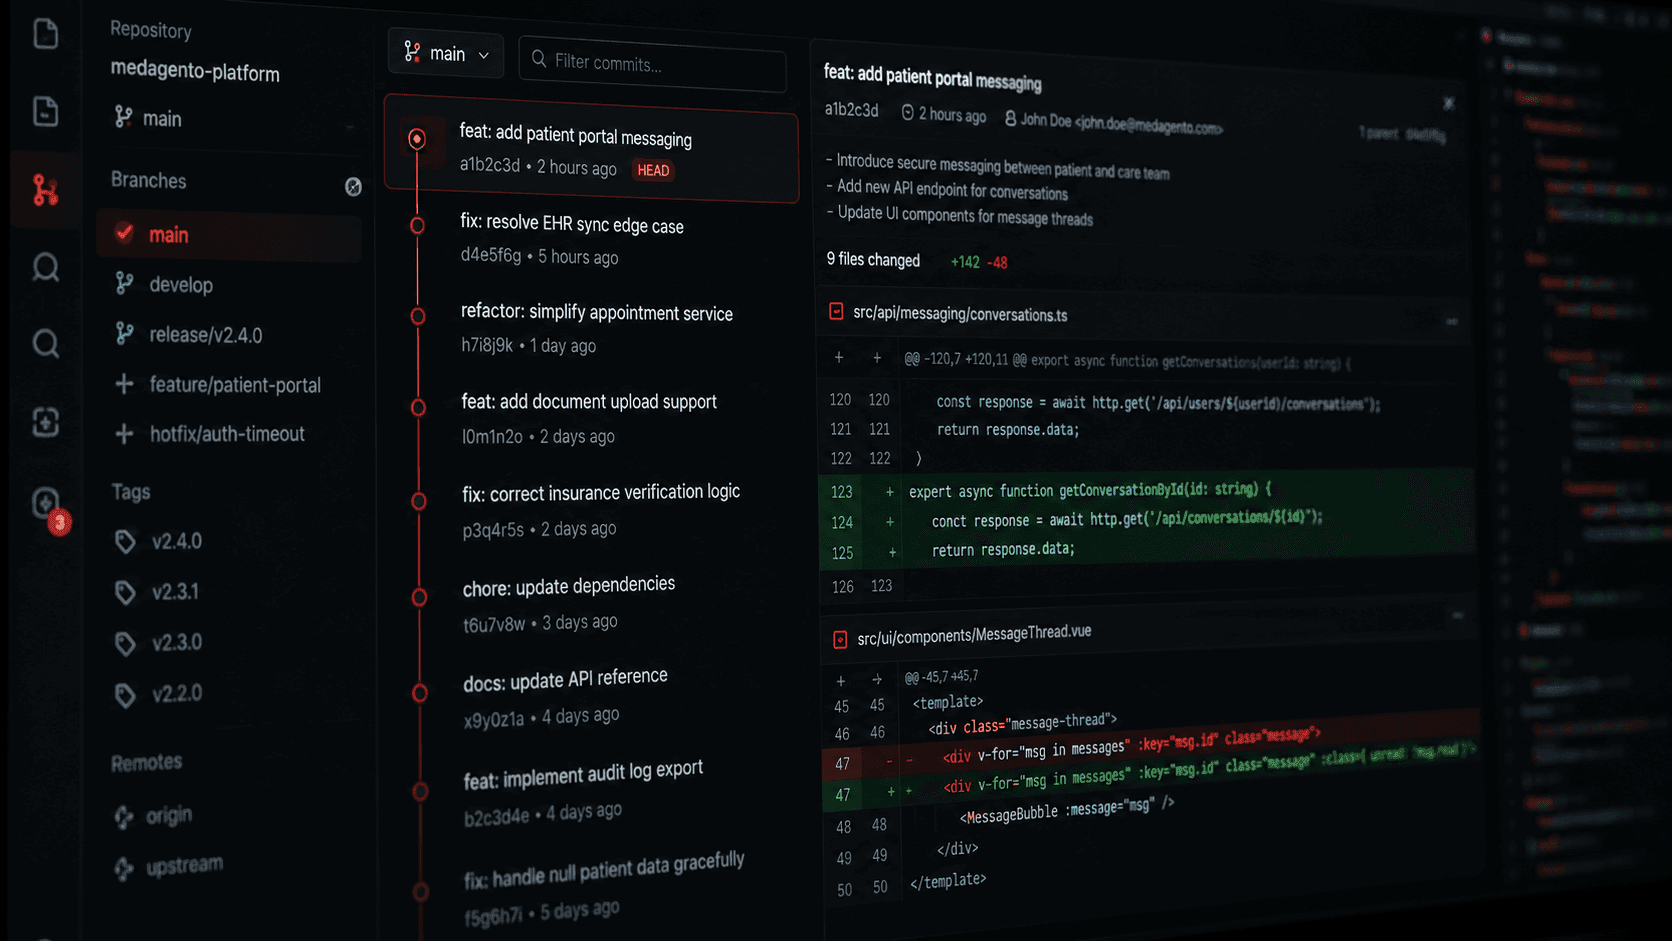This screenshot has width=1672, height=941.
Task: Click the upper magnifier icon in sidebar
Action: pyautogui.click(x=45, y=267)
